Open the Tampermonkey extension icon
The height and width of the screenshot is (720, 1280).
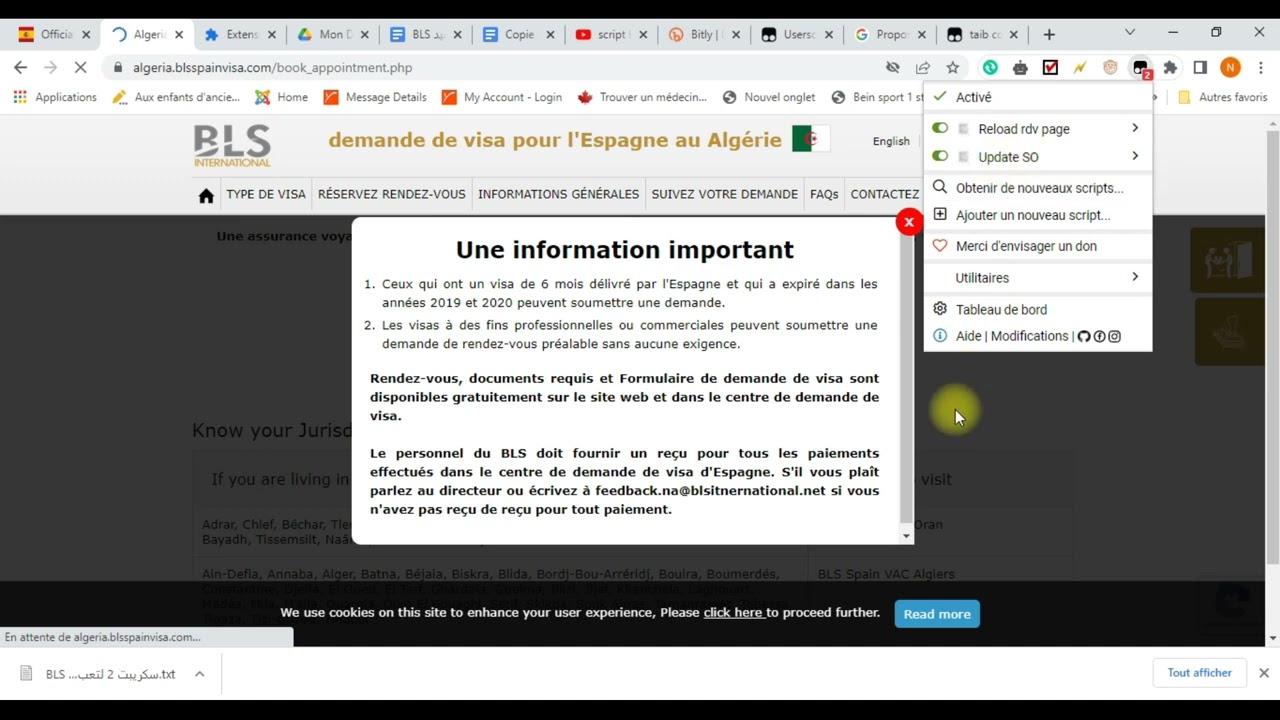tap(1140, 68)
